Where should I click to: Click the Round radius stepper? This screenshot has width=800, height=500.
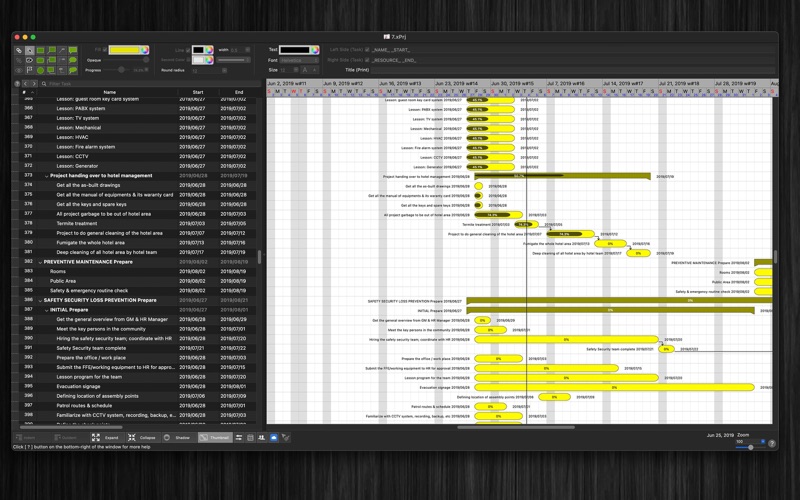(224, 70)
